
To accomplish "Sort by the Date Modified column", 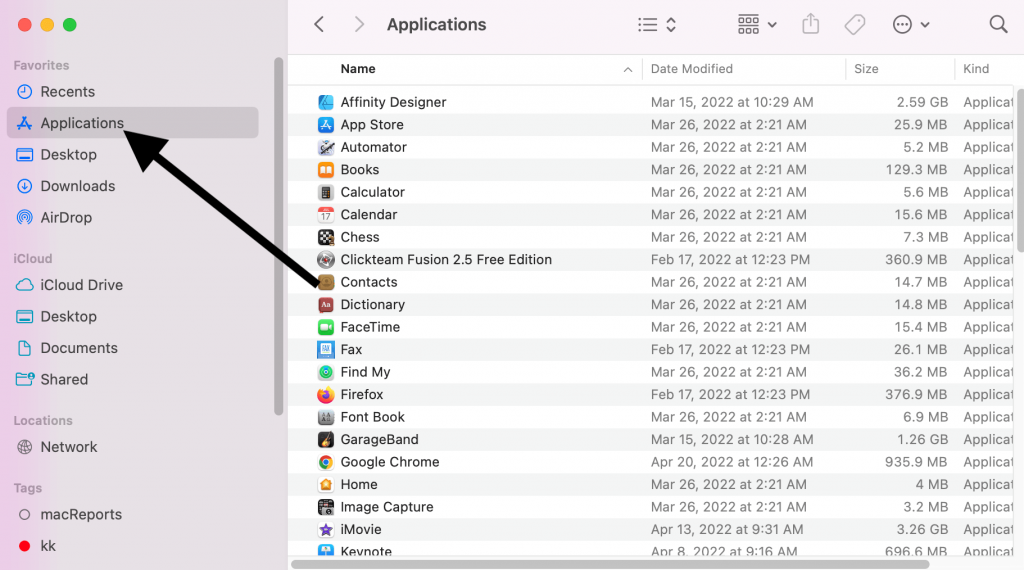I will (x=692, y=69).
